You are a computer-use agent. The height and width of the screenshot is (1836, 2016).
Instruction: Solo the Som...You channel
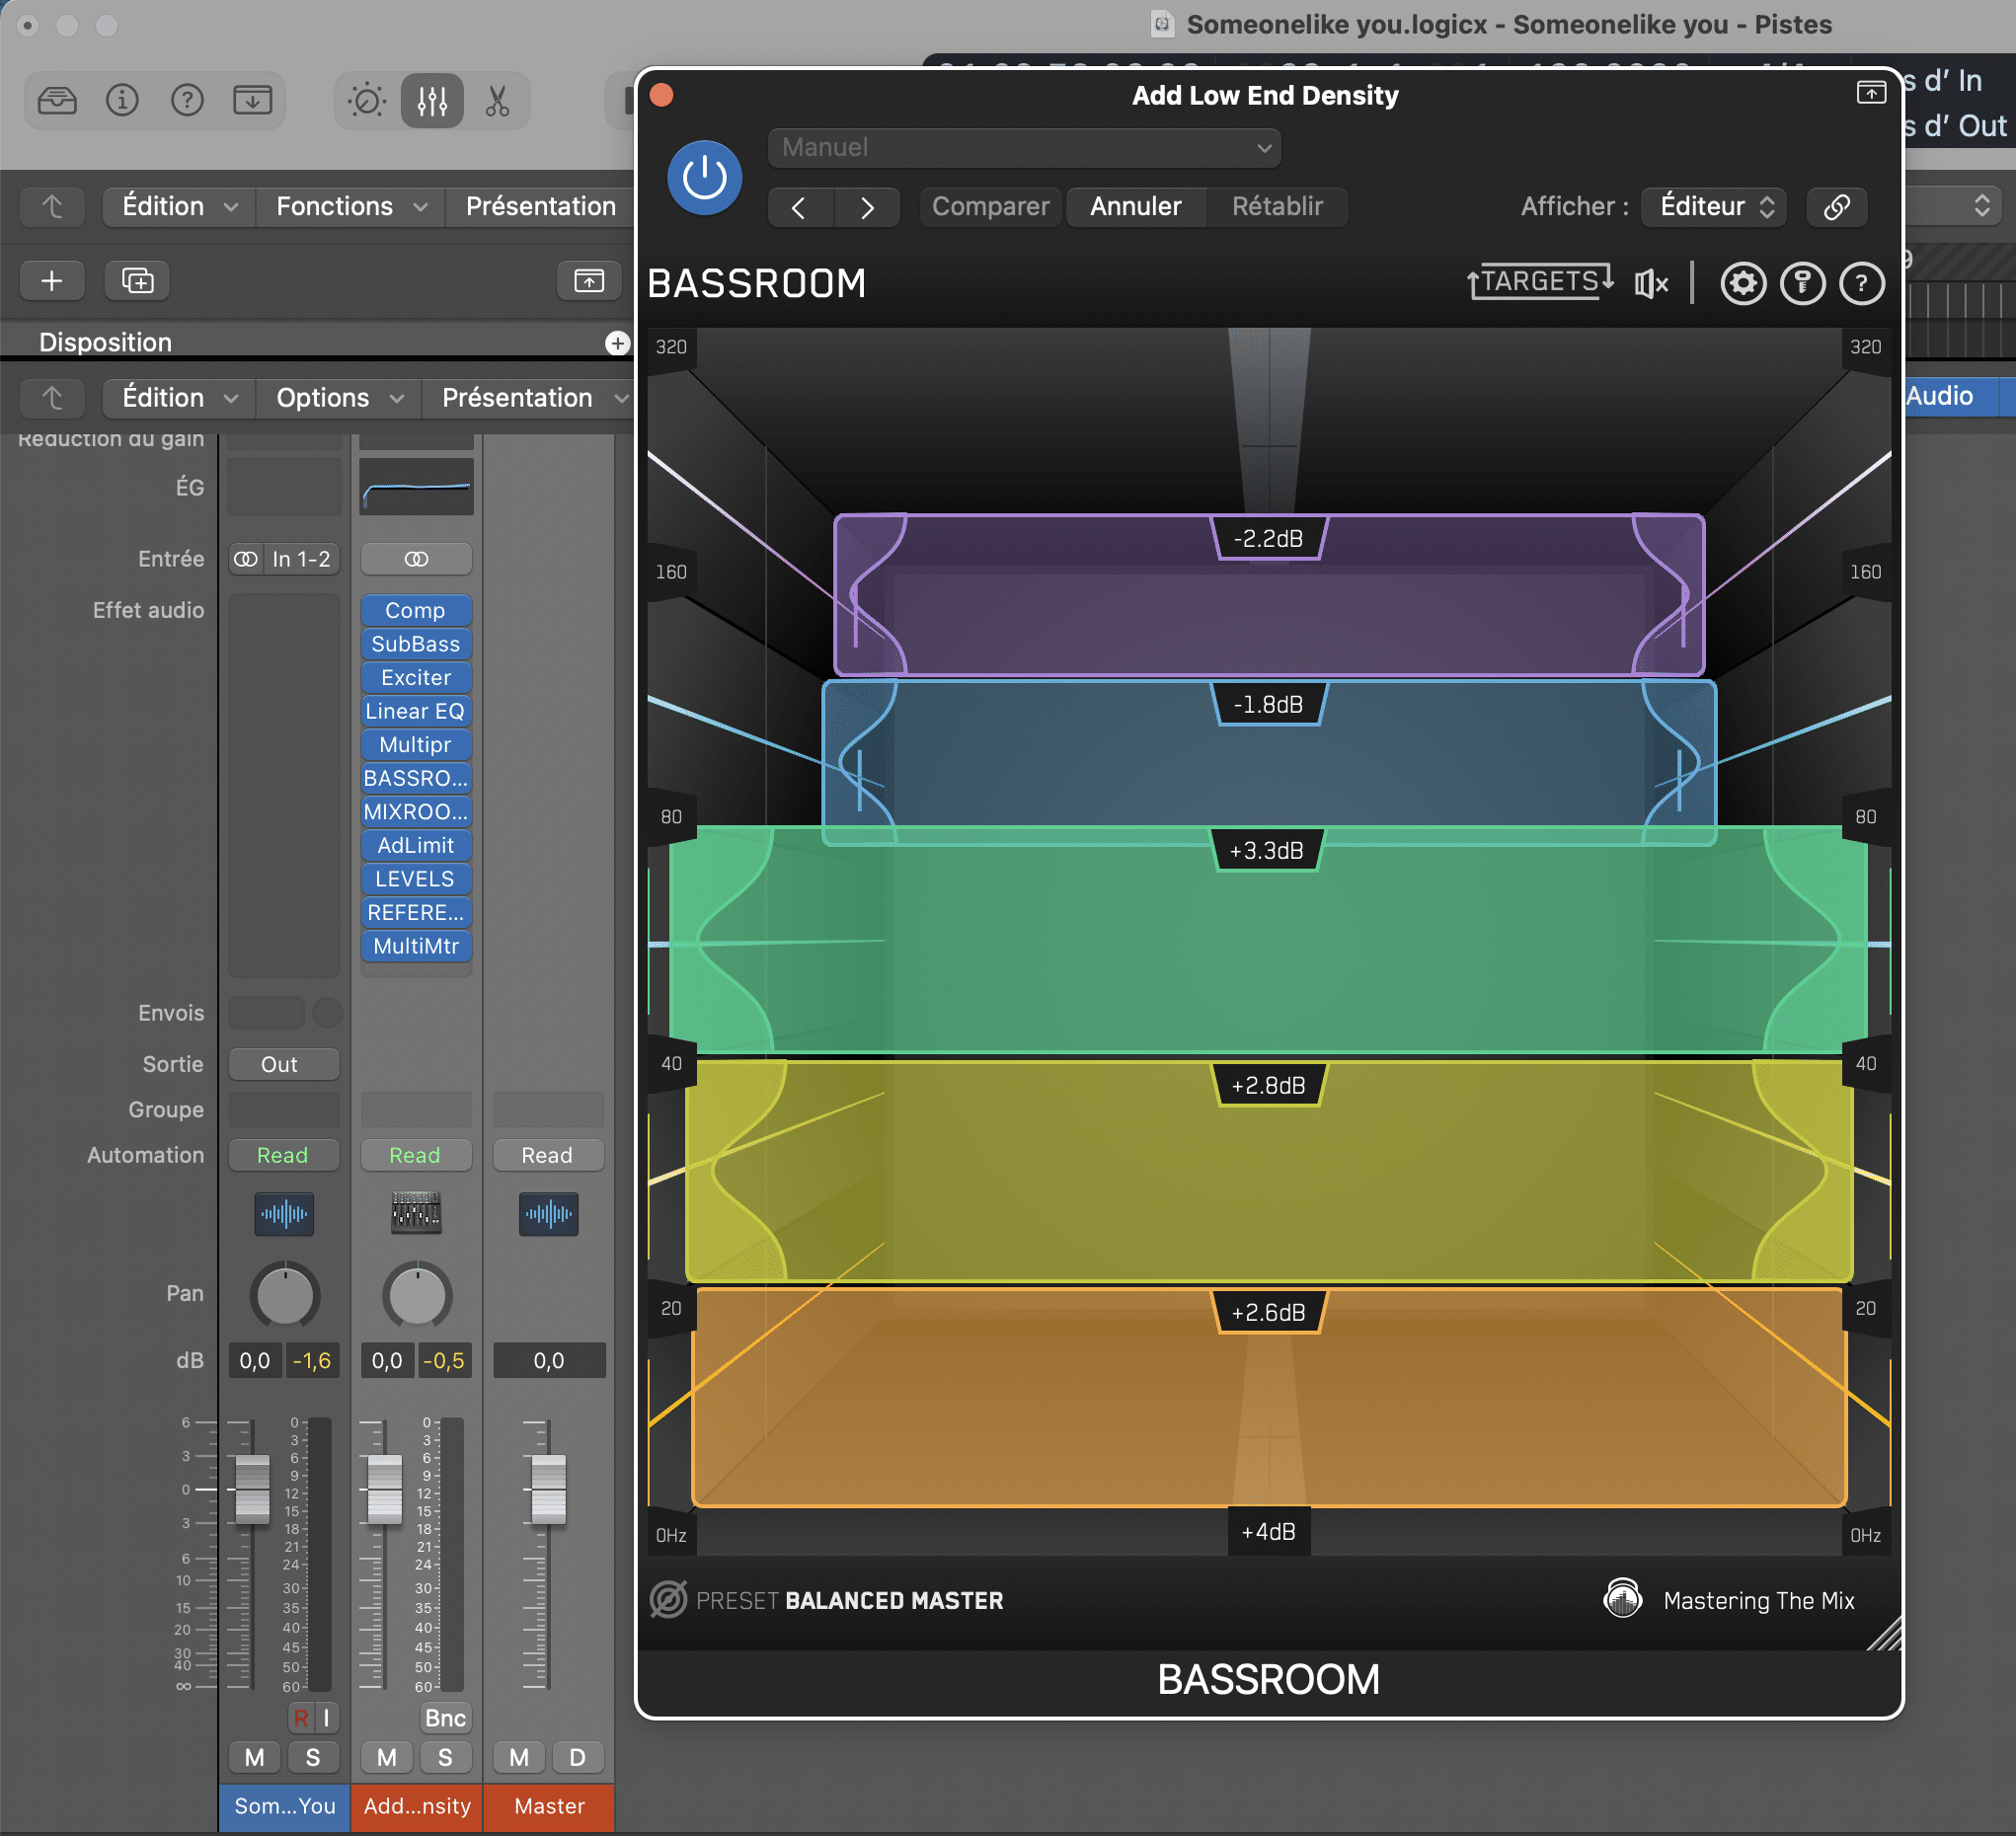313,1757
